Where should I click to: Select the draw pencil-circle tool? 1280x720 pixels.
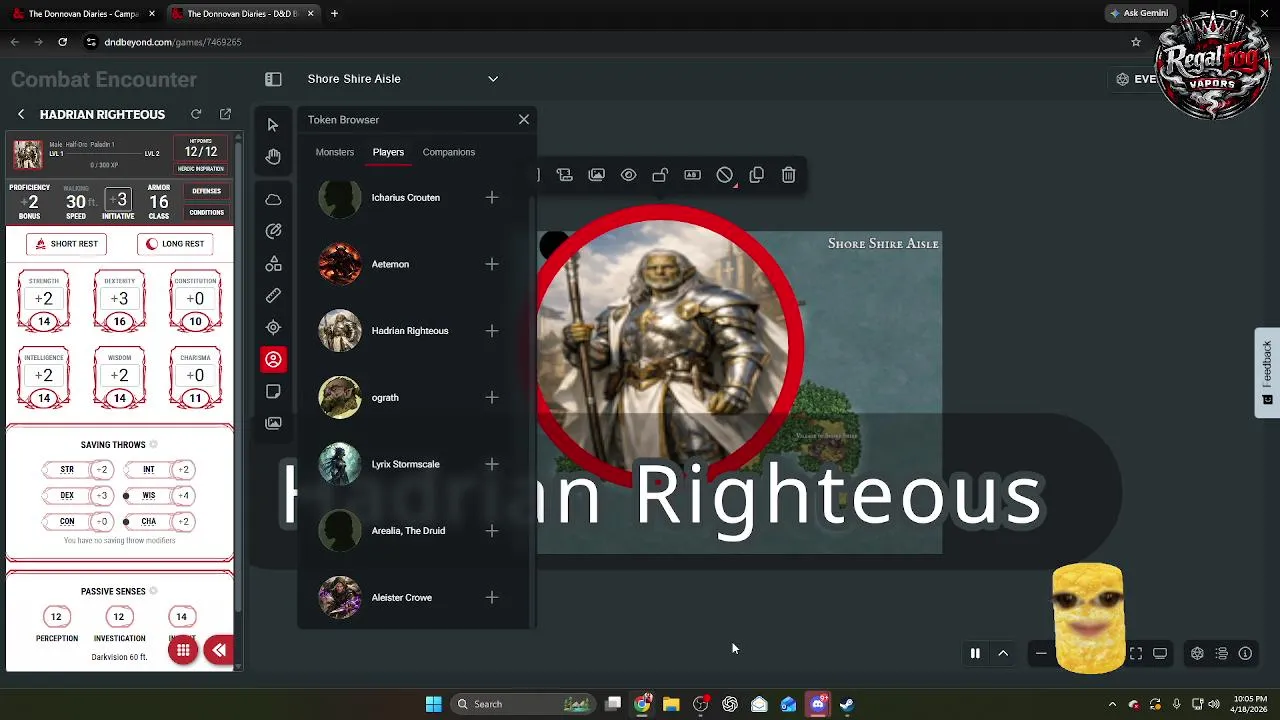tap(273, 231)
